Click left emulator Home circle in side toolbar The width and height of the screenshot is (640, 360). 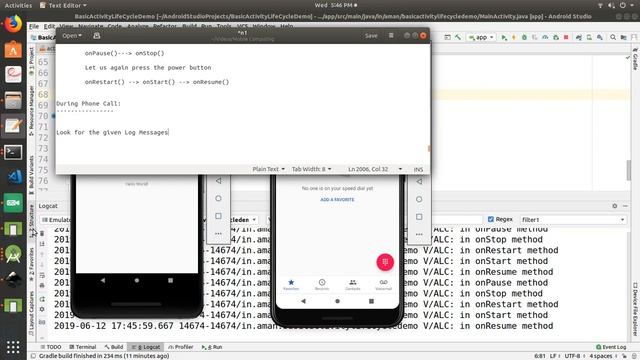click(x=218, y=198)
